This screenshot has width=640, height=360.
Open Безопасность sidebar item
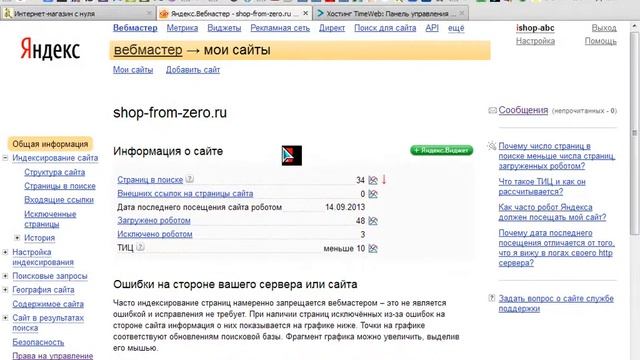[x=38, y=342]
